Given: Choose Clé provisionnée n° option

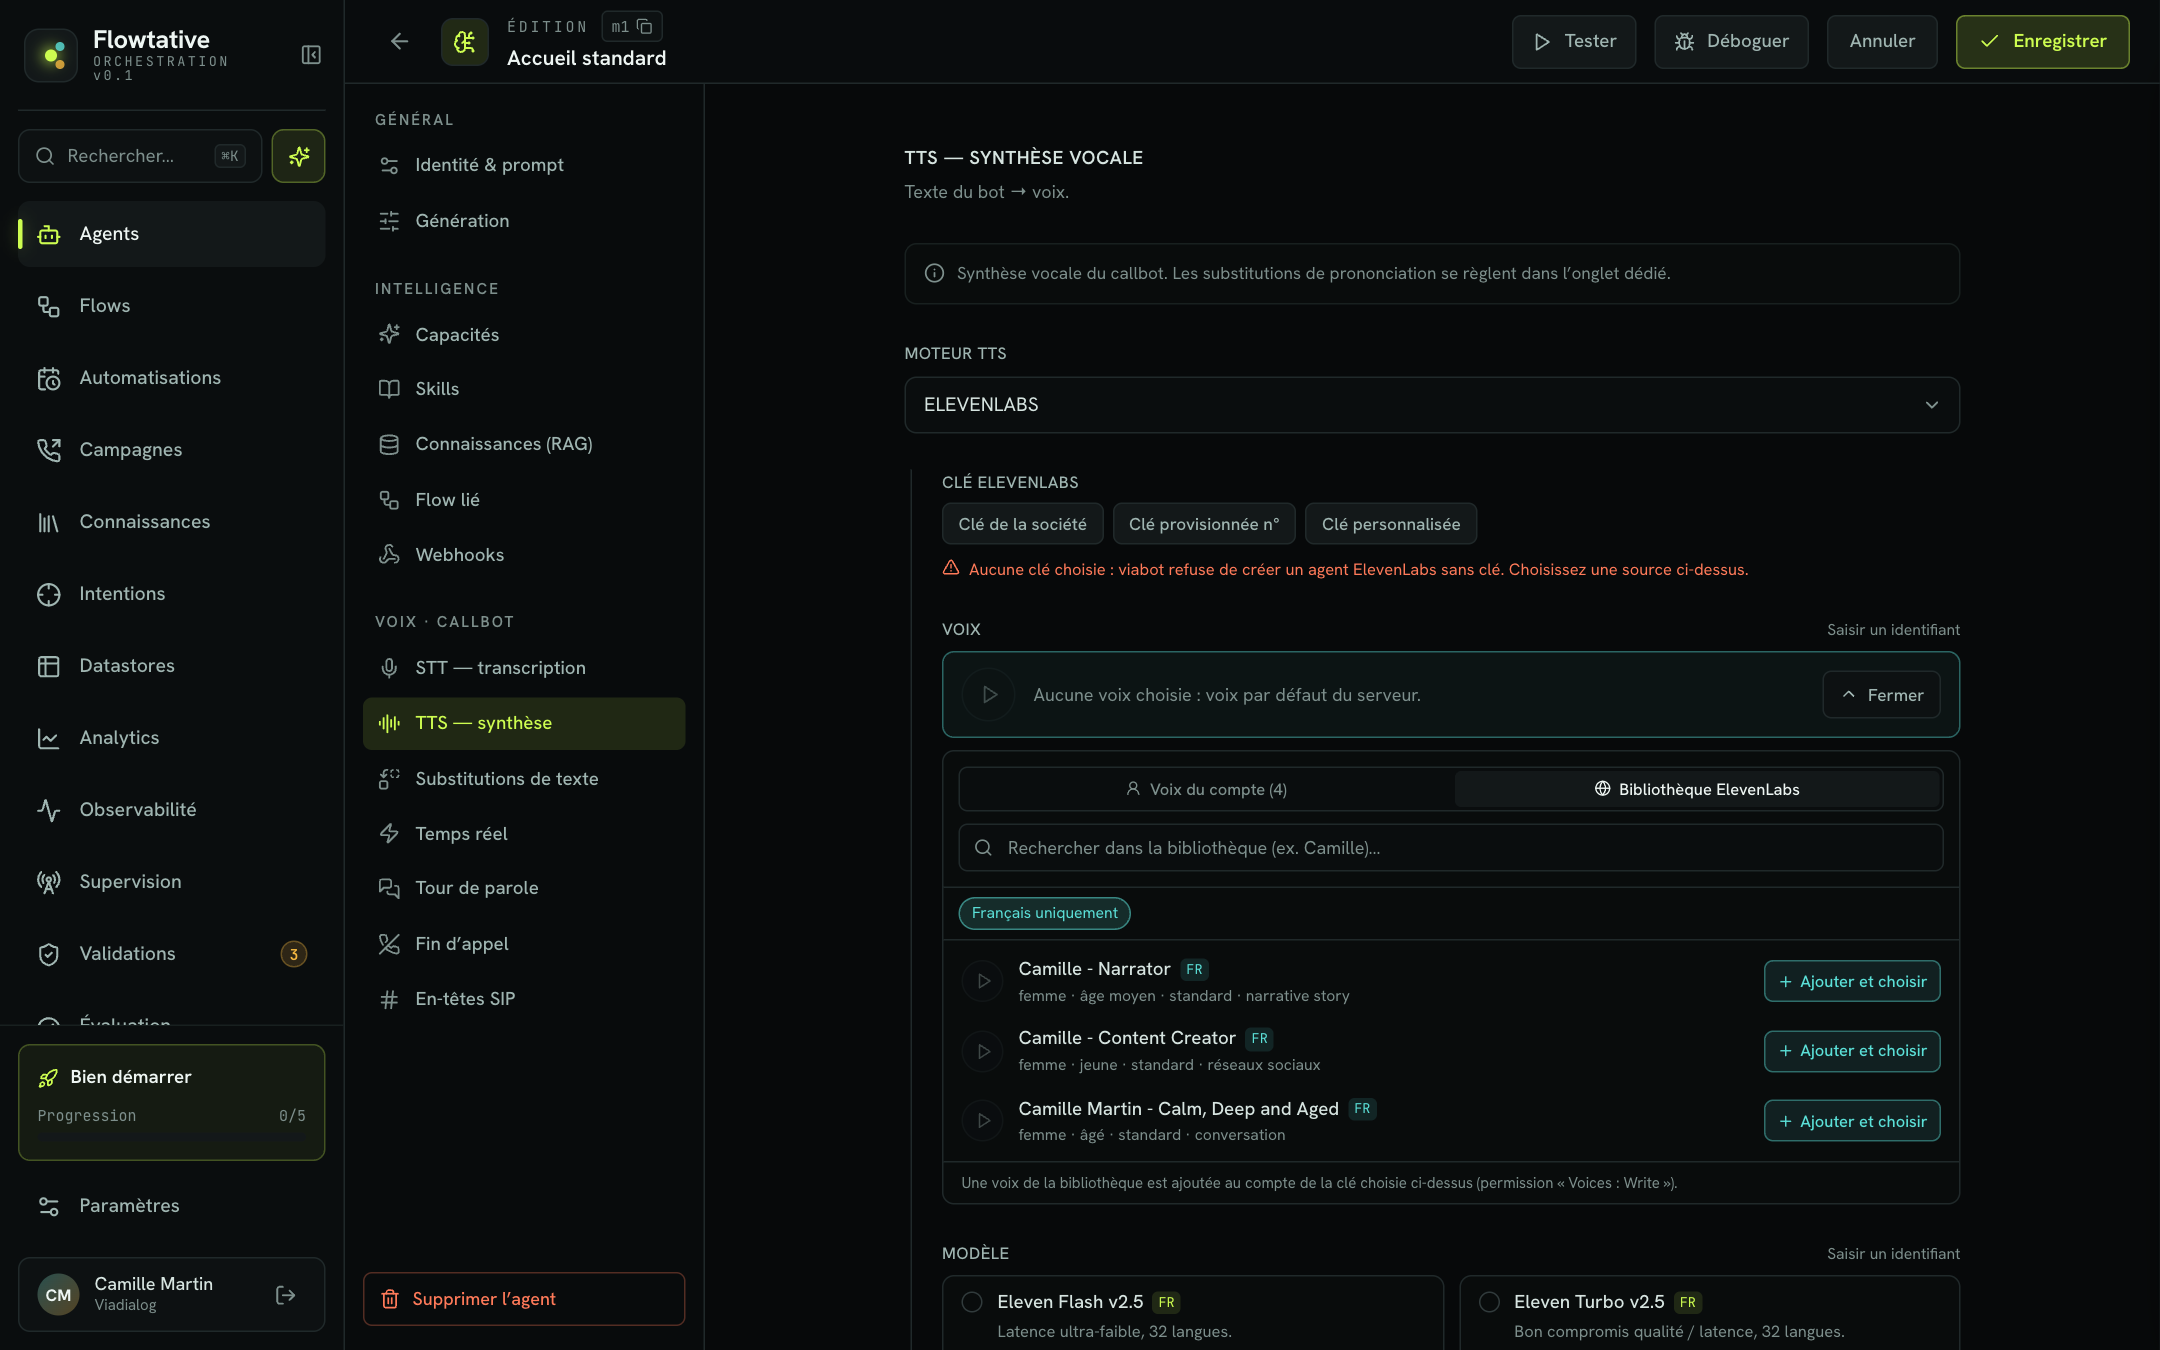Looking at the screenshot, I should (1204, 524).
